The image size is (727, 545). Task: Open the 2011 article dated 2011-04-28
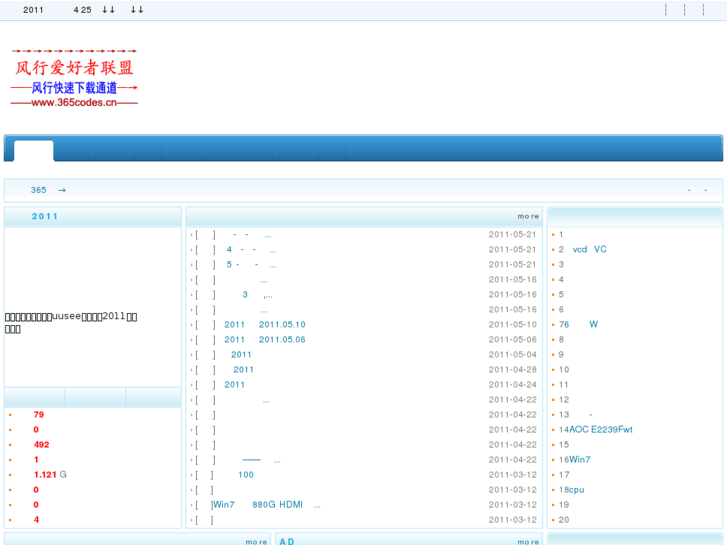pos(243,370)
